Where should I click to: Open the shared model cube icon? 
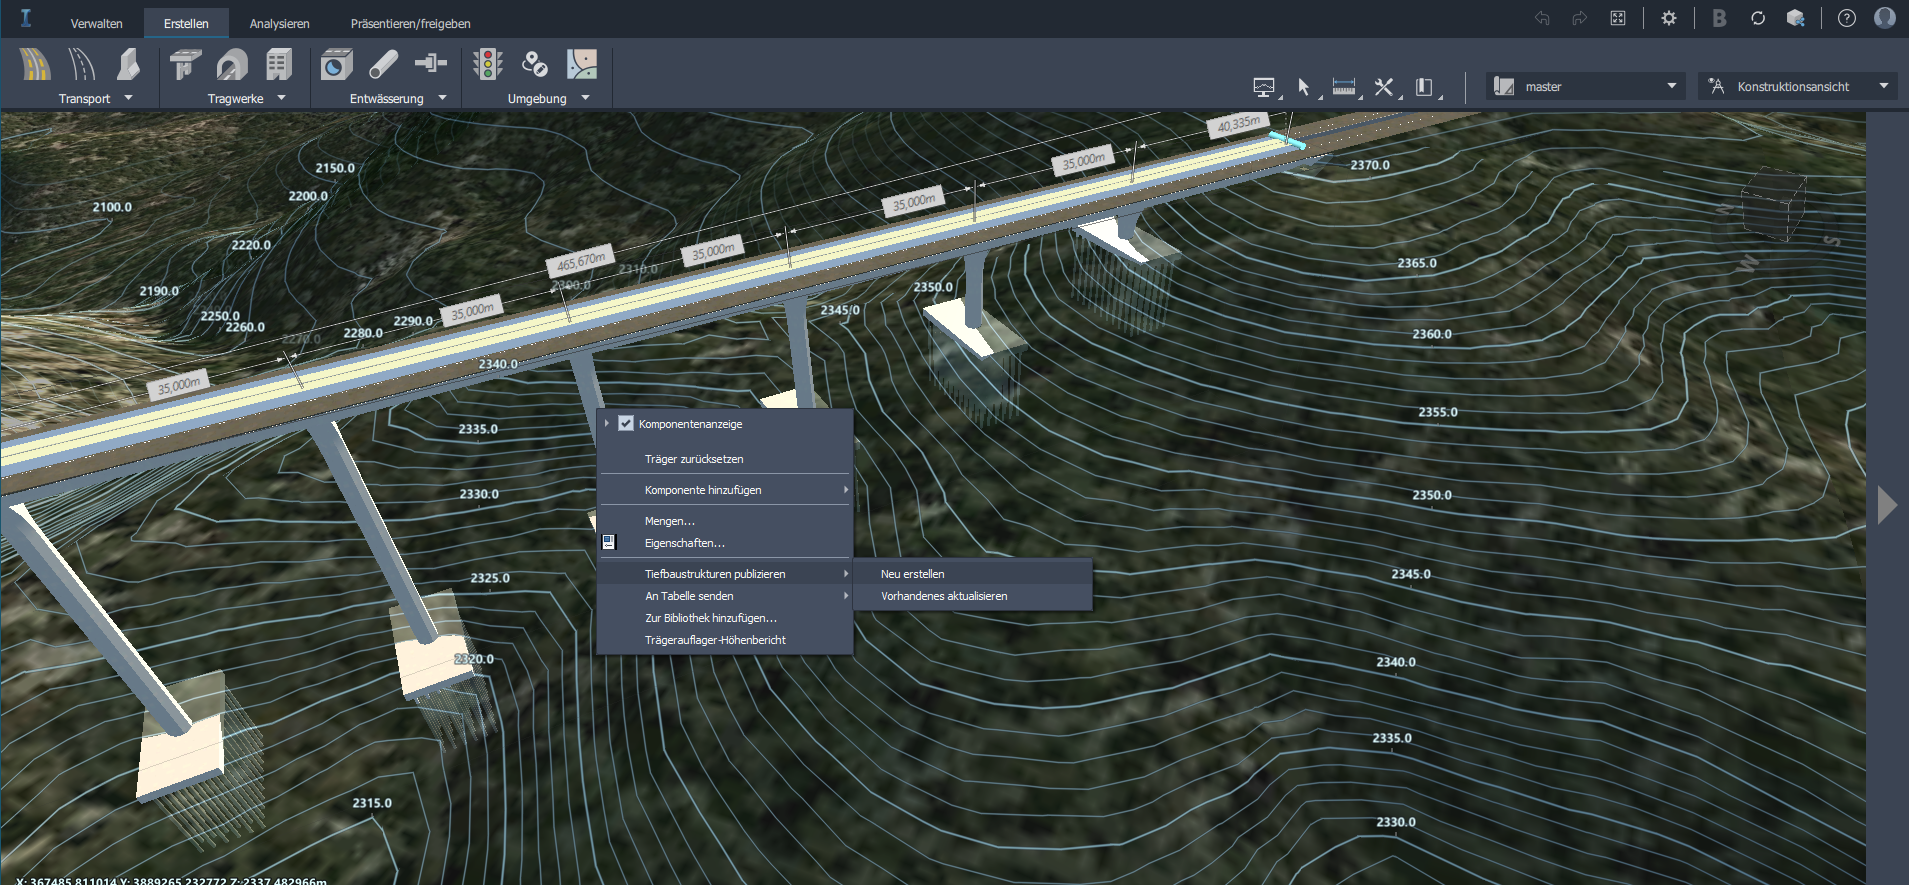(x=1796, y=18)
